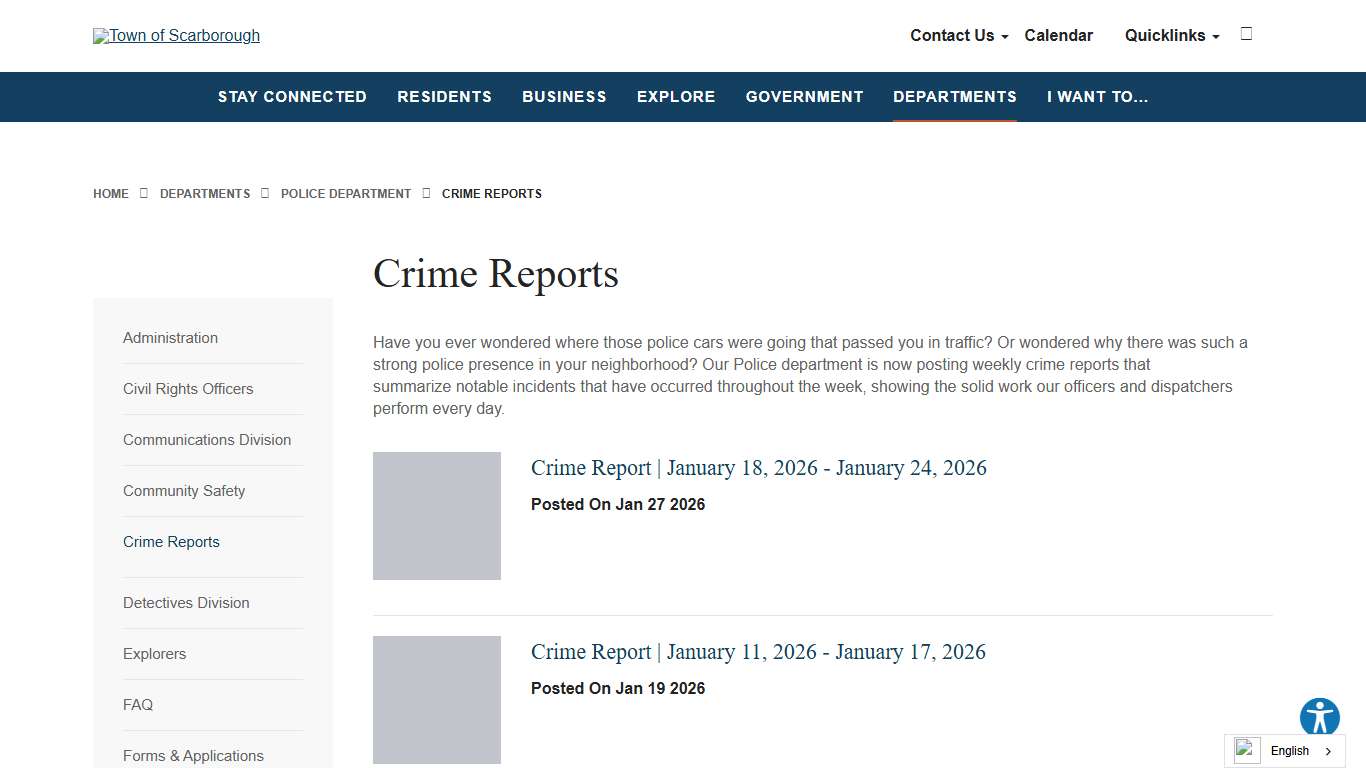
Task: Click the English language flag icon
Action: pyautogui.click(x=1245, y=750)
